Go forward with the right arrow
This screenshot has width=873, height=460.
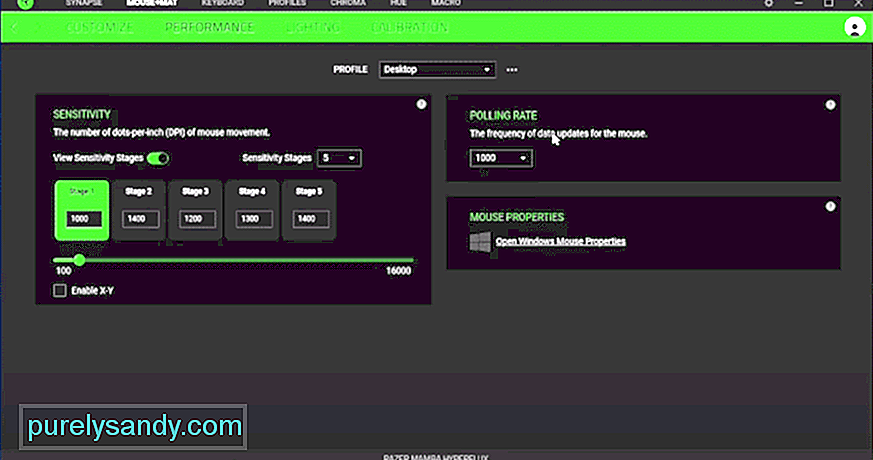39,27
